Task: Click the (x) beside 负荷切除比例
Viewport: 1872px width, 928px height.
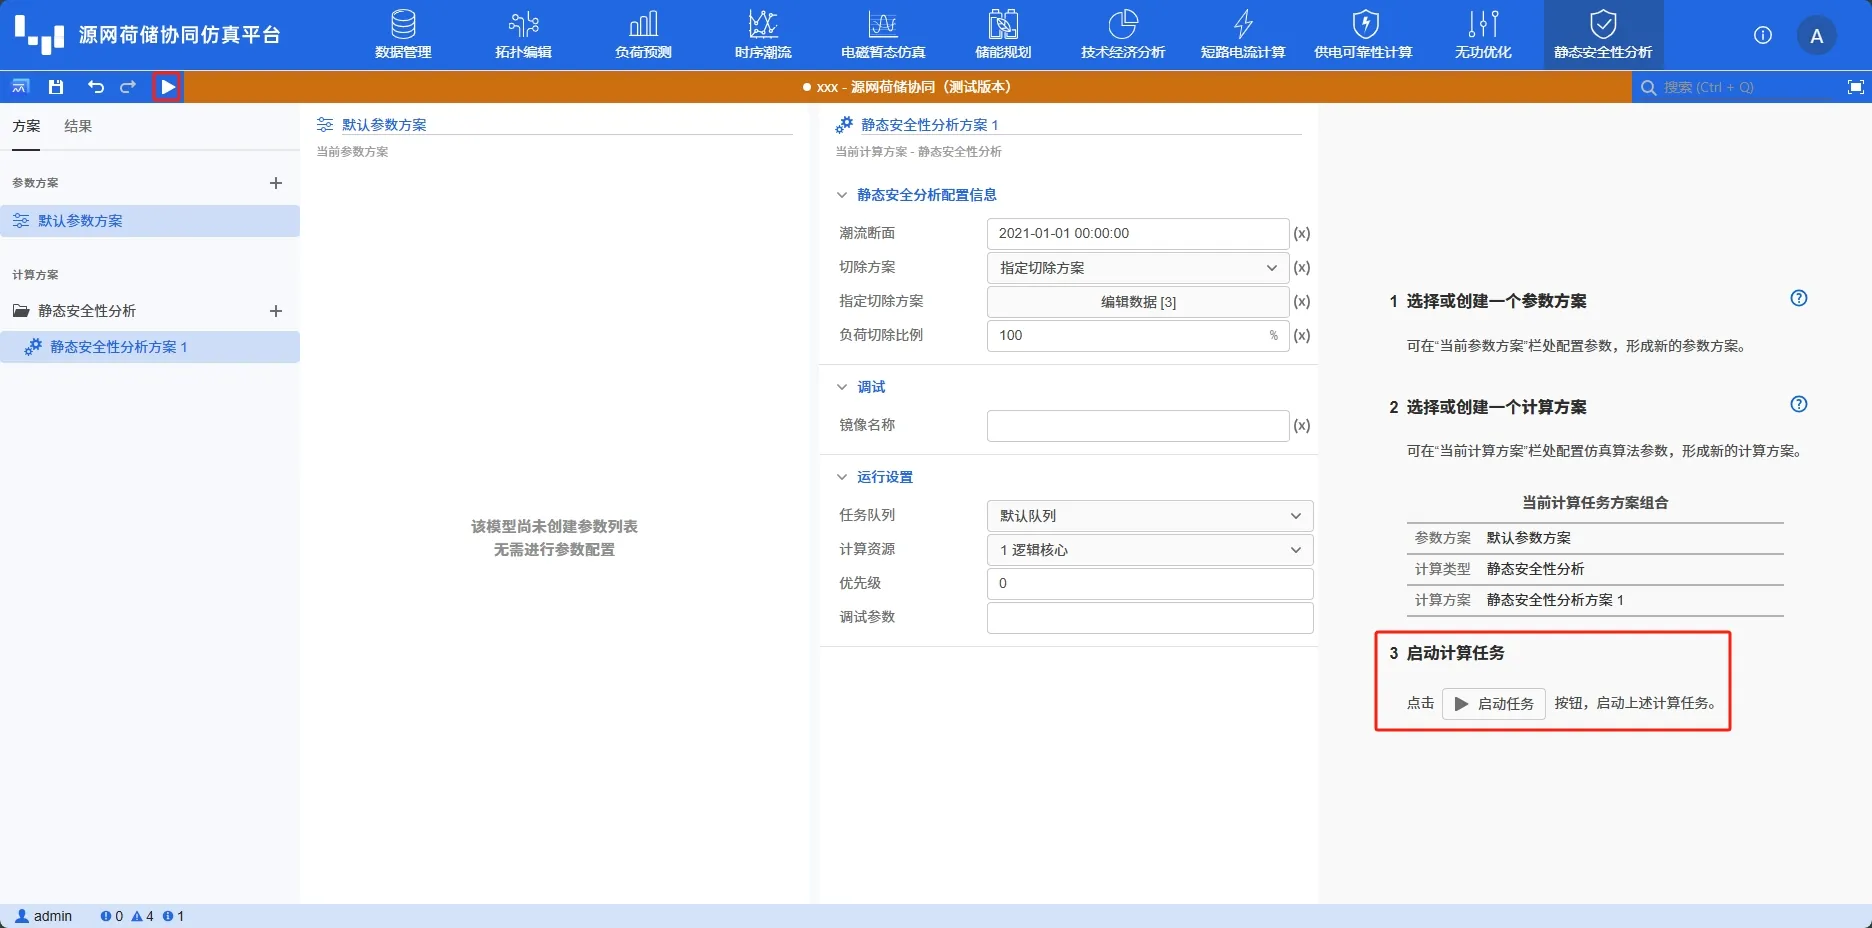Action: point(1302,336)
